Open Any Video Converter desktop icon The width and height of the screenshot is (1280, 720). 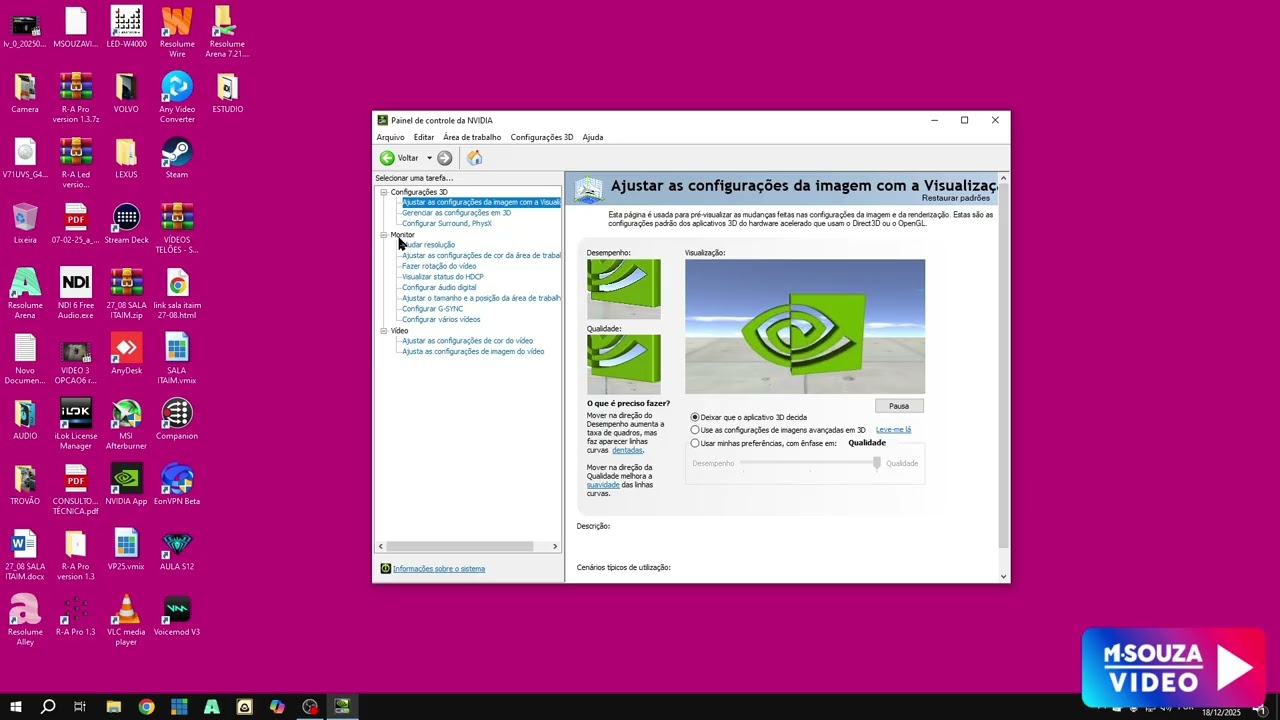(177, 98)
